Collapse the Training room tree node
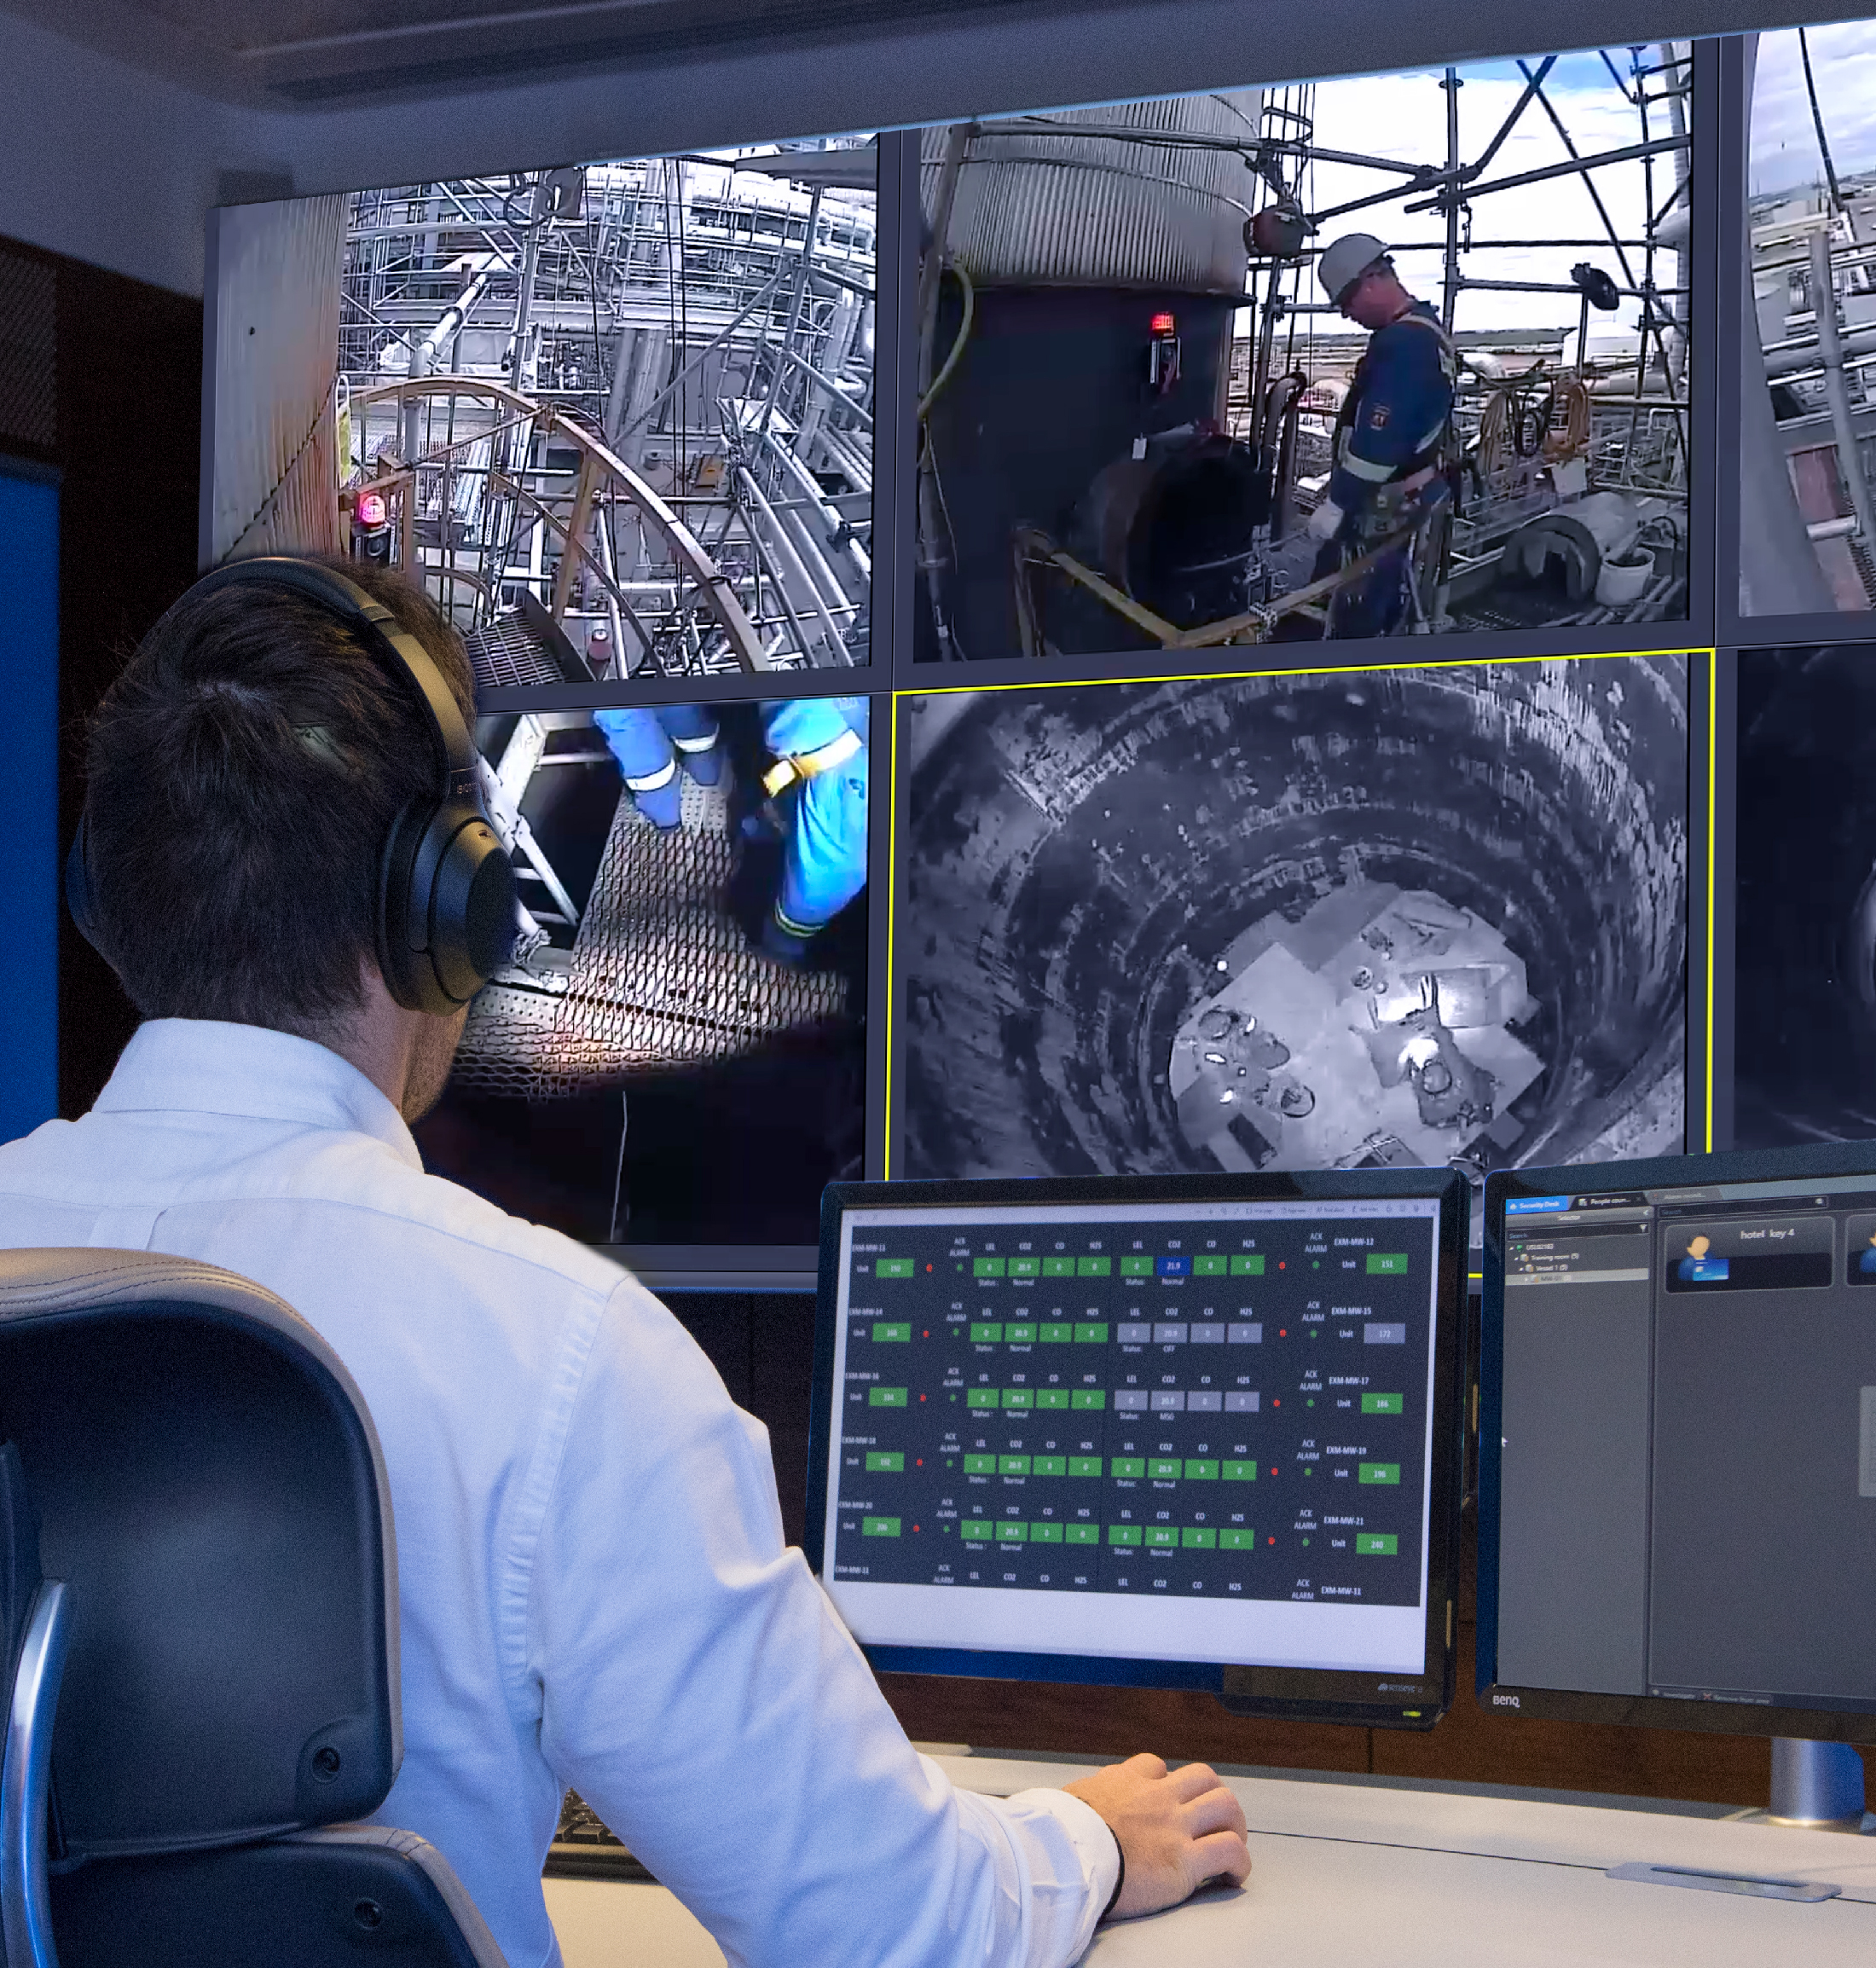1876x1968 pixels. [1516, 1259]
